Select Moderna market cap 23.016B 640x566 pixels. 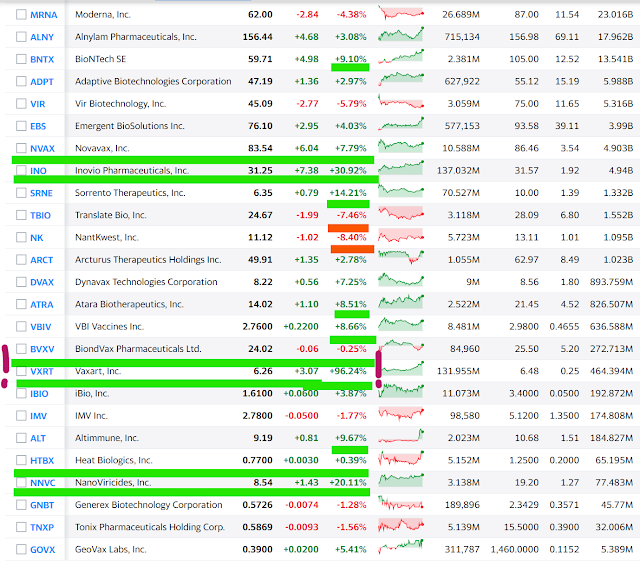point(615,15)
